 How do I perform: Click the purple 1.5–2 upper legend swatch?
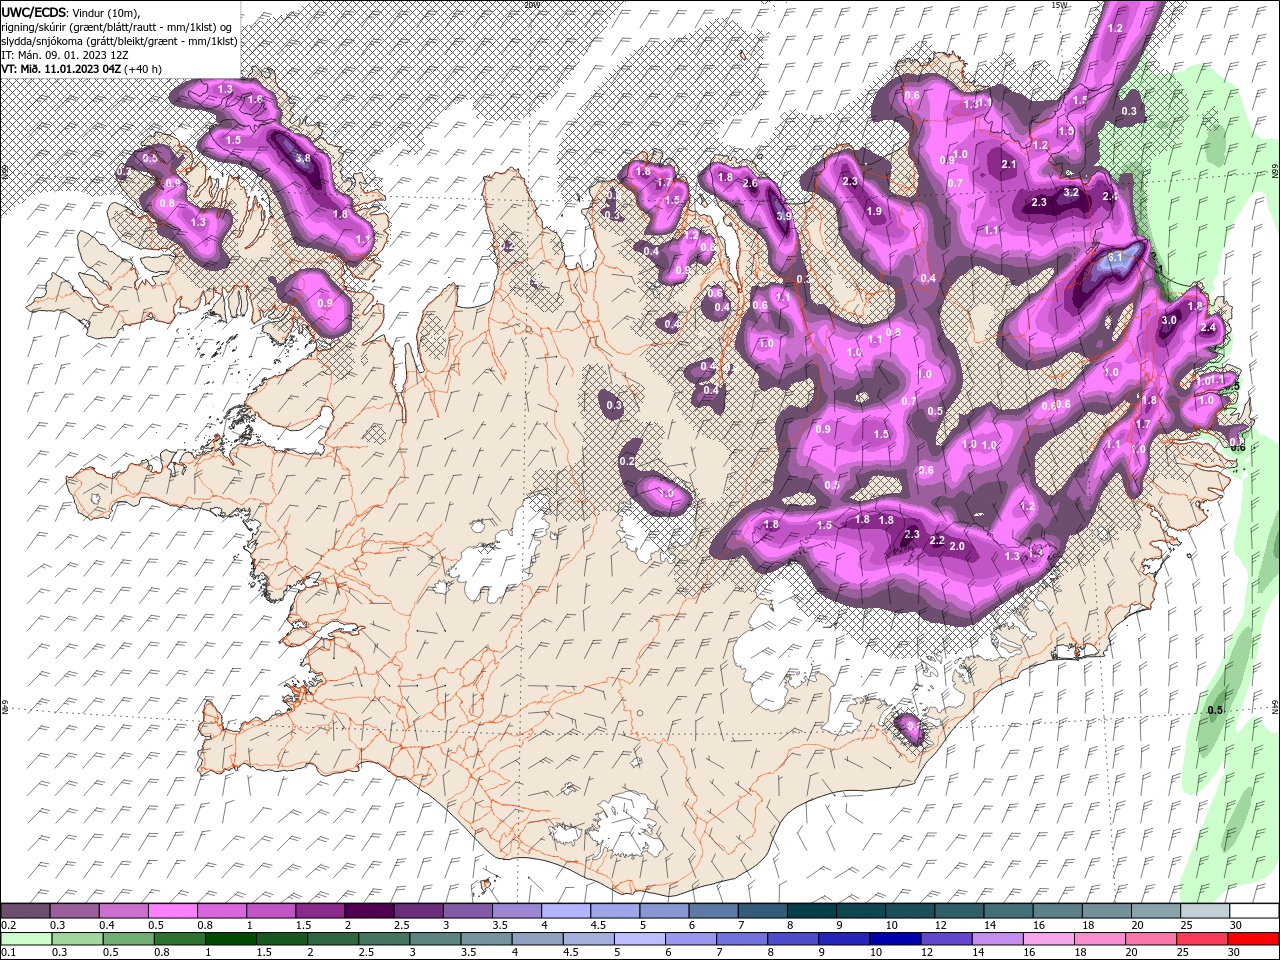(320, 911)
